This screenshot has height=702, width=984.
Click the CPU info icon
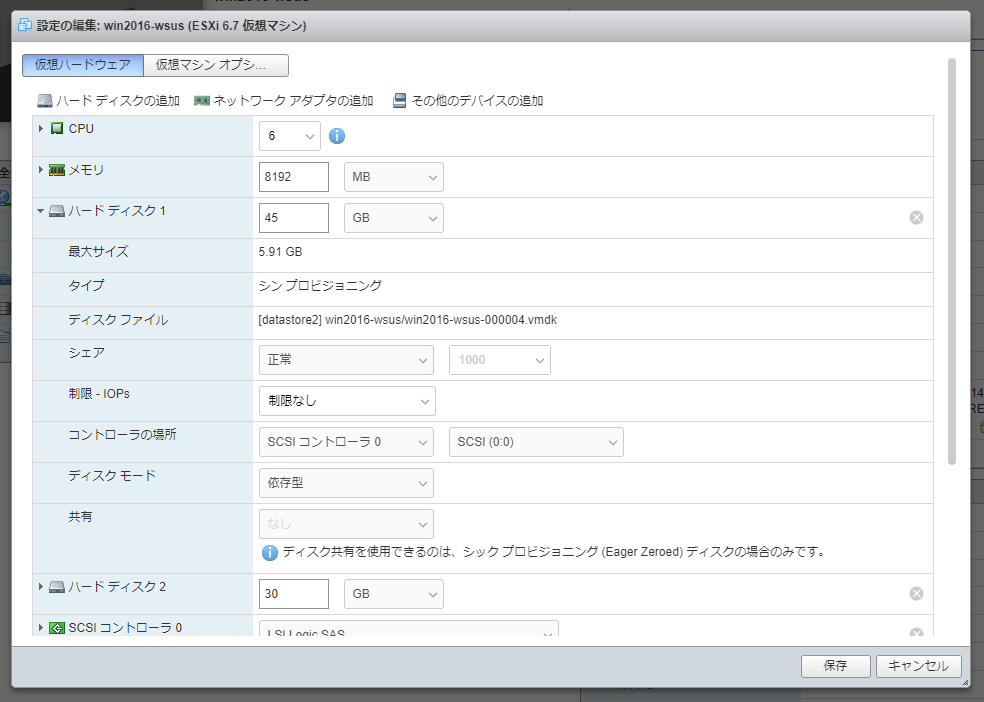pyautogui.click(x=337, y=136)
